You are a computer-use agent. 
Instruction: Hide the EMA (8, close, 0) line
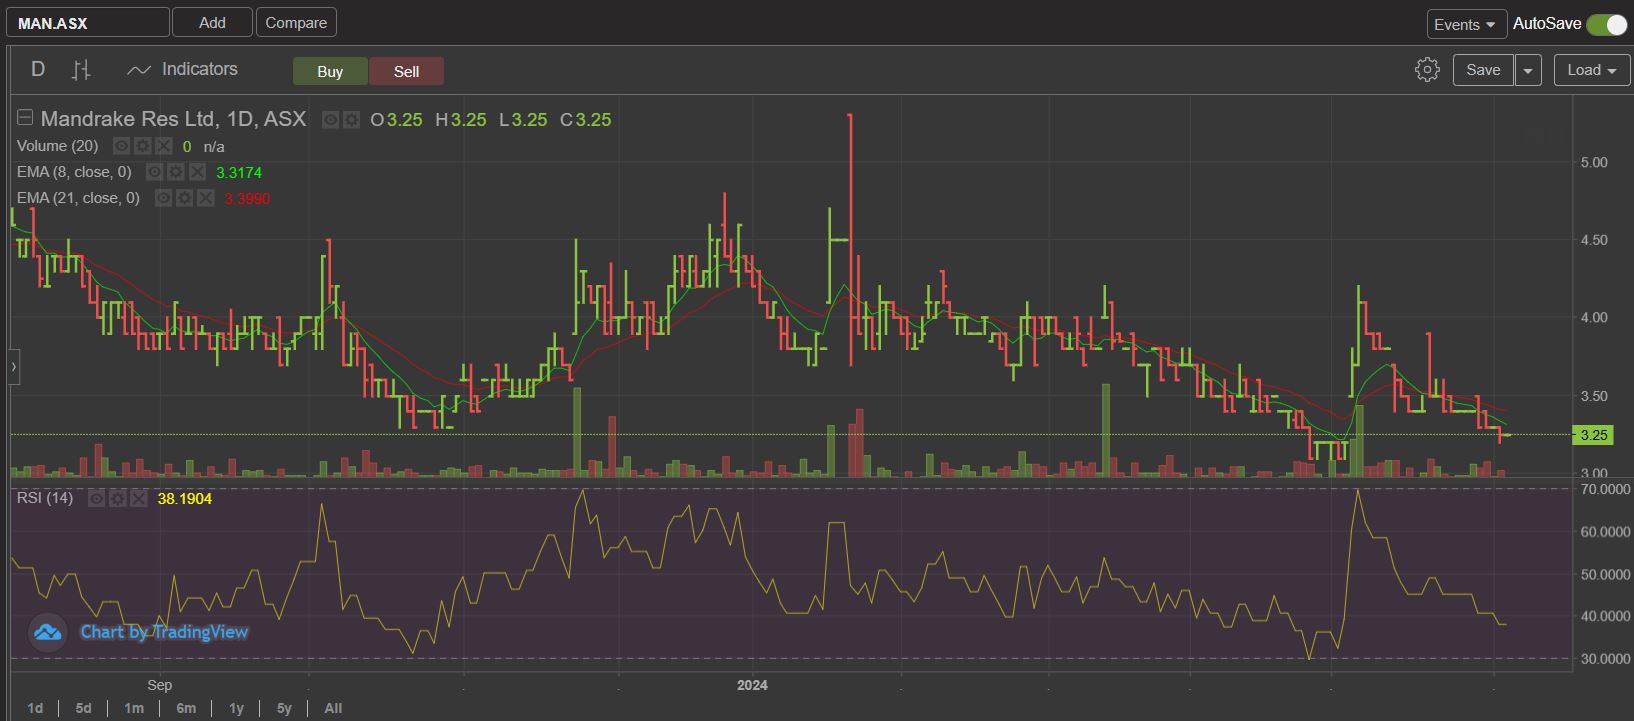154,172
